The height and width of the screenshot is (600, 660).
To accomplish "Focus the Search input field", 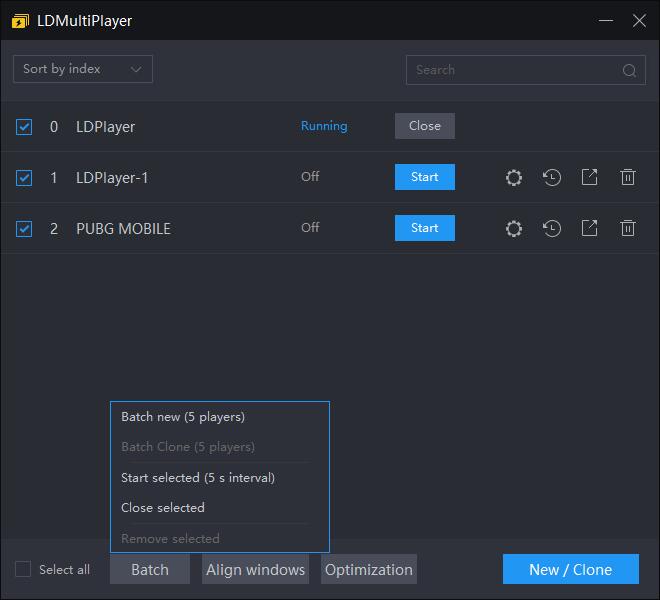I will click(526, 70).
